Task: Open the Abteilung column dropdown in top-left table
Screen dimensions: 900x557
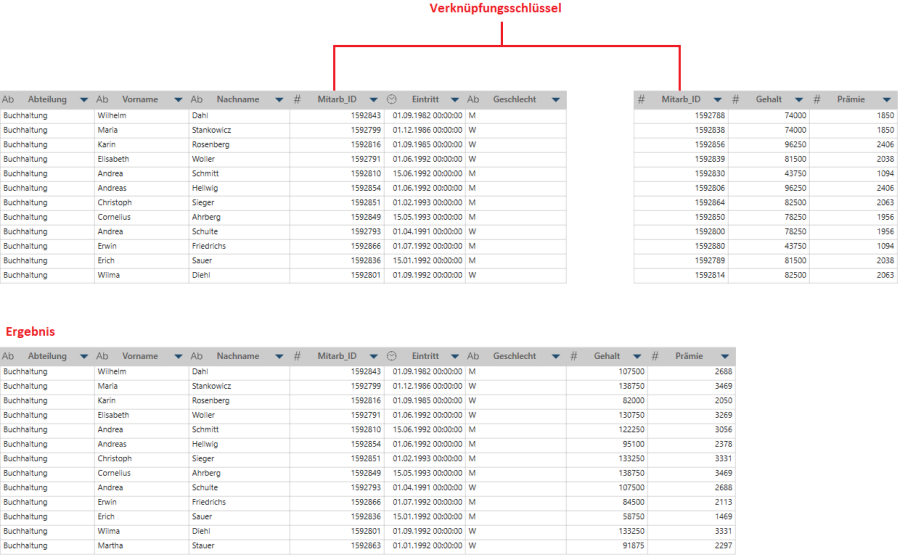Action: [84, 100]
